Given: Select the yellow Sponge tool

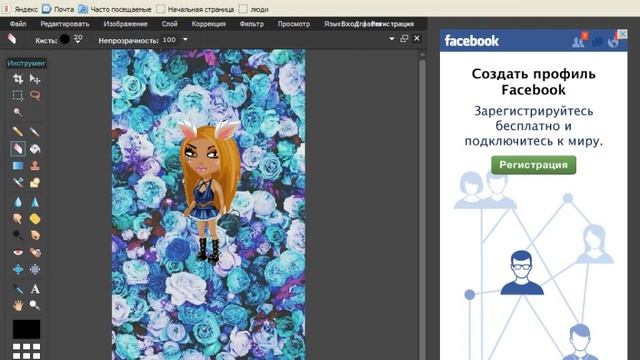Looking at the screenshot, I should 35,219.
